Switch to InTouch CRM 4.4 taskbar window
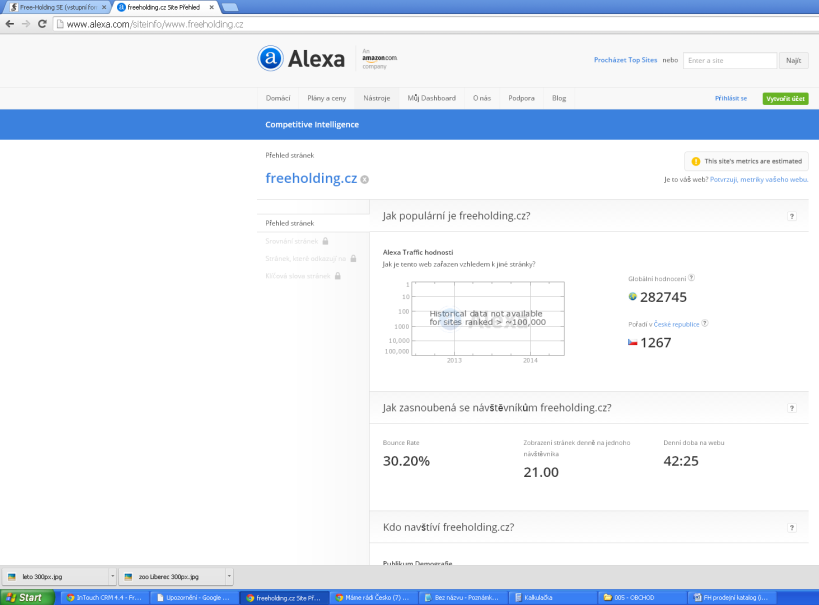819x605 pixels. pos(104,597)
